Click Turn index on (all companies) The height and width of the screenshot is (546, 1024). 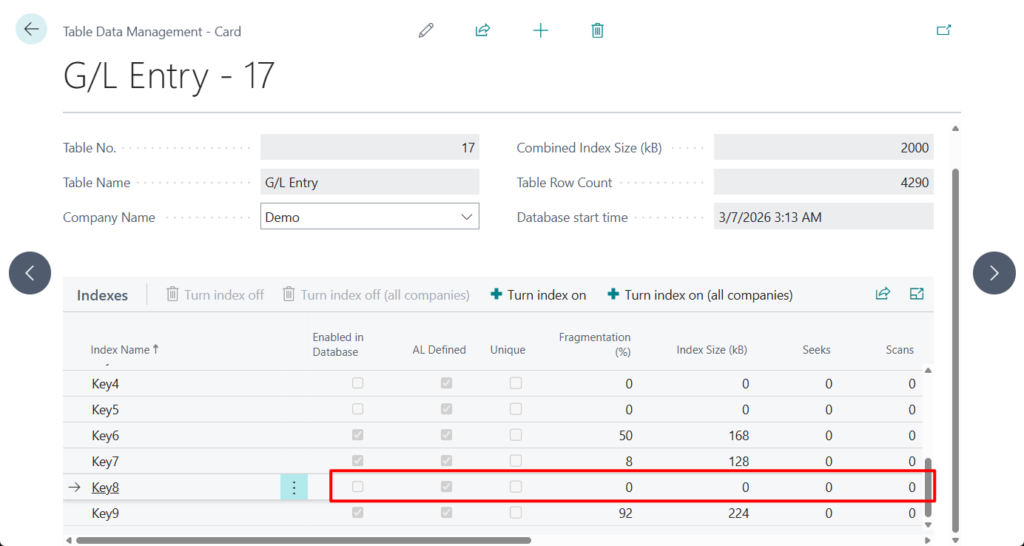[x=700, y=295]
